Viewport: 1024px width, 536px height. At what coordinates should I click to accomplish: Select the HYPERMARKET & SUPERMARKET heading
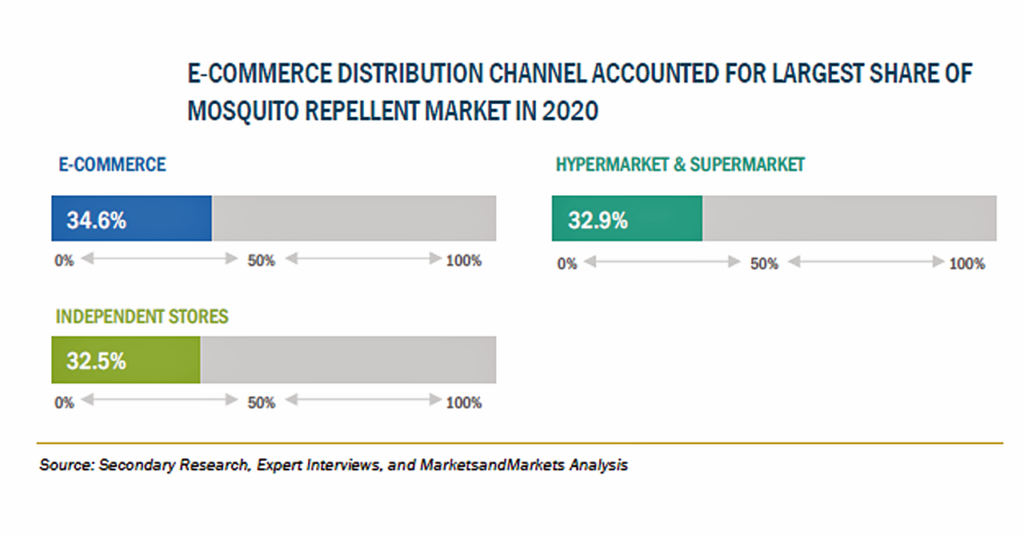click(x=680, y=165)
